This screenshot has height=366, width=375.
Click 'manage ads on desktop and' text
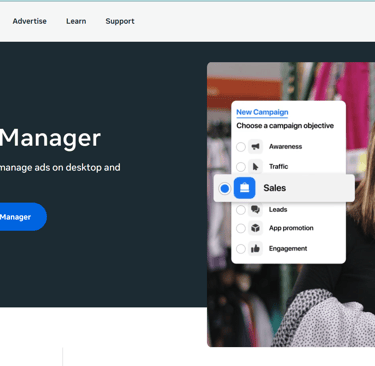tap(60, 167)
